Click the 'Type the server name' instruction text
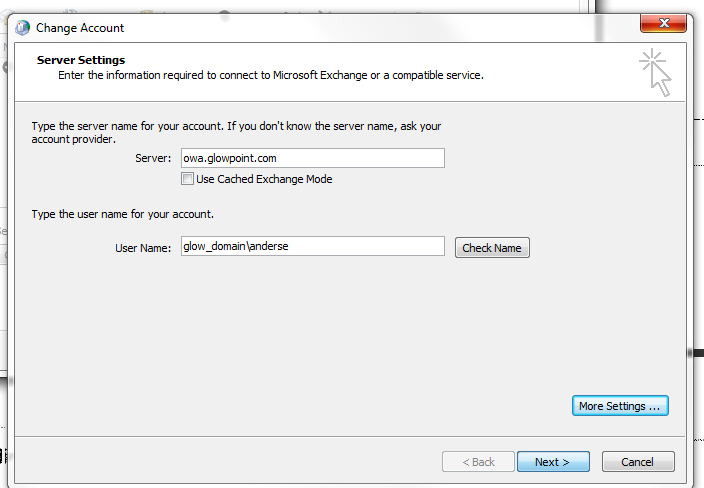This screenshot has height=488, width=704. 236,127
